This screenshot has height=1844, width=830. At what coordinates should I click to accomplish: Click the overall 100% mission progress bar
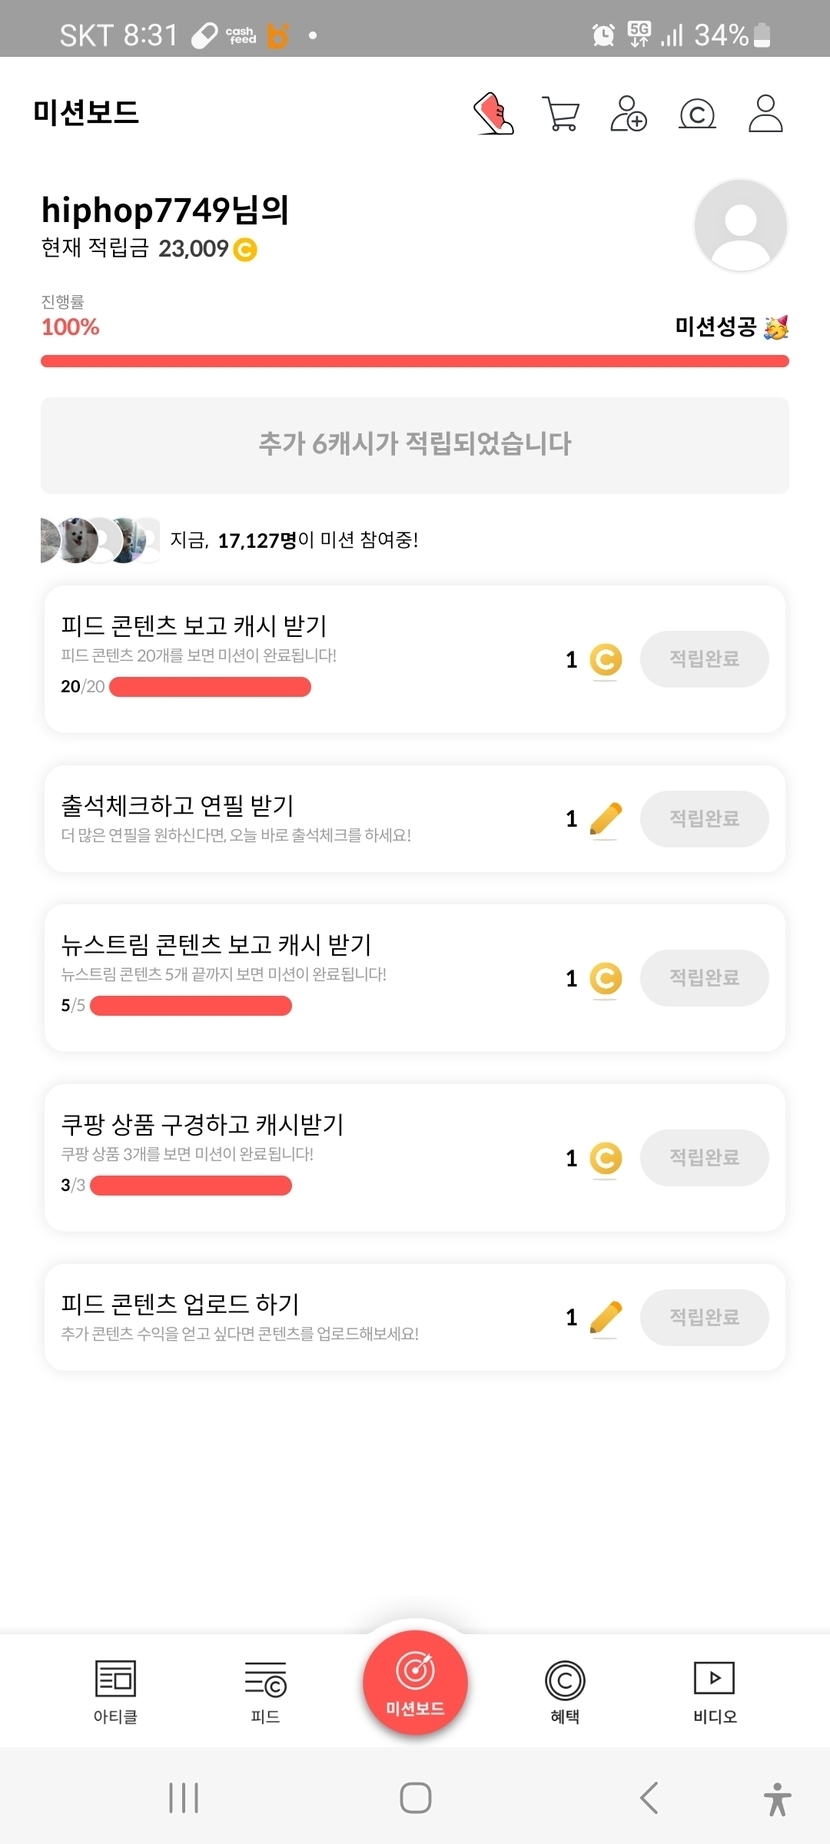click(x=415, y=361)
